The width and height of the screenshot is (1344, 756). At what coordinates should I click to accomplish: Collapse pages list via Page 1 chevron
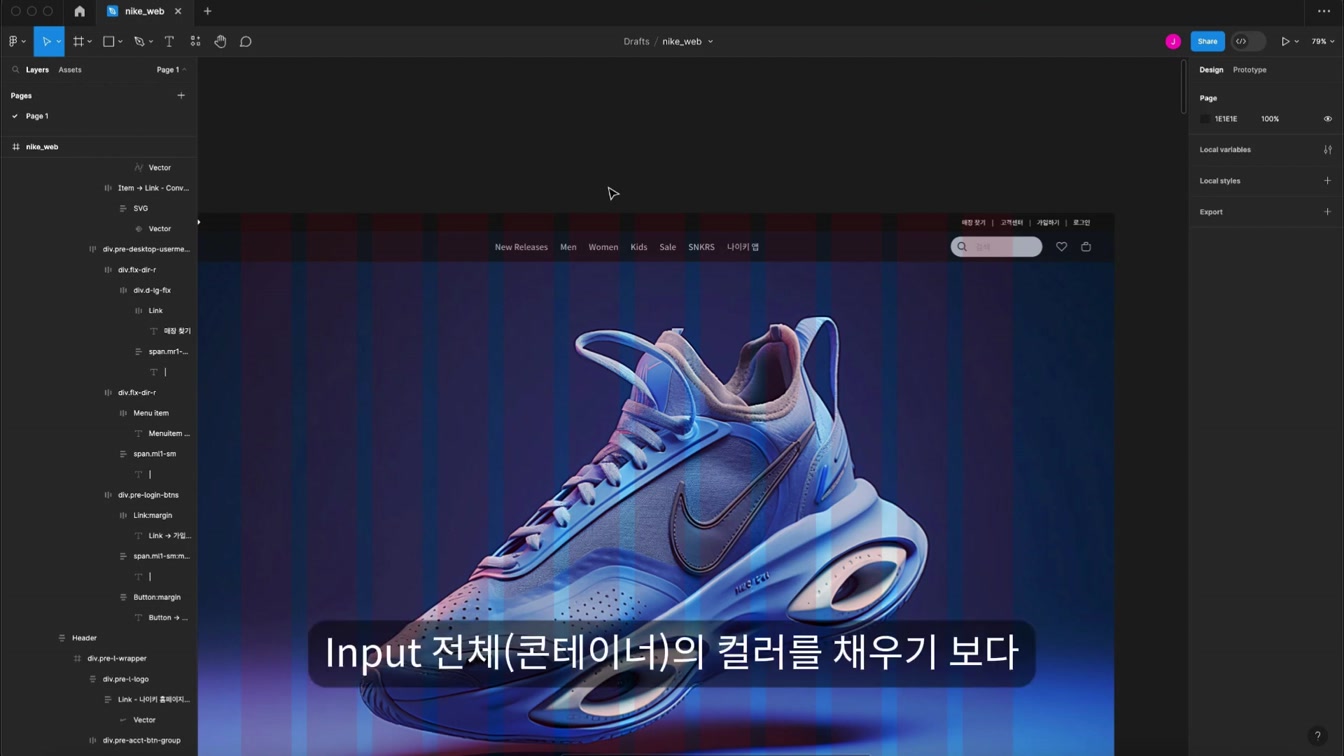[x=184, y=70]
